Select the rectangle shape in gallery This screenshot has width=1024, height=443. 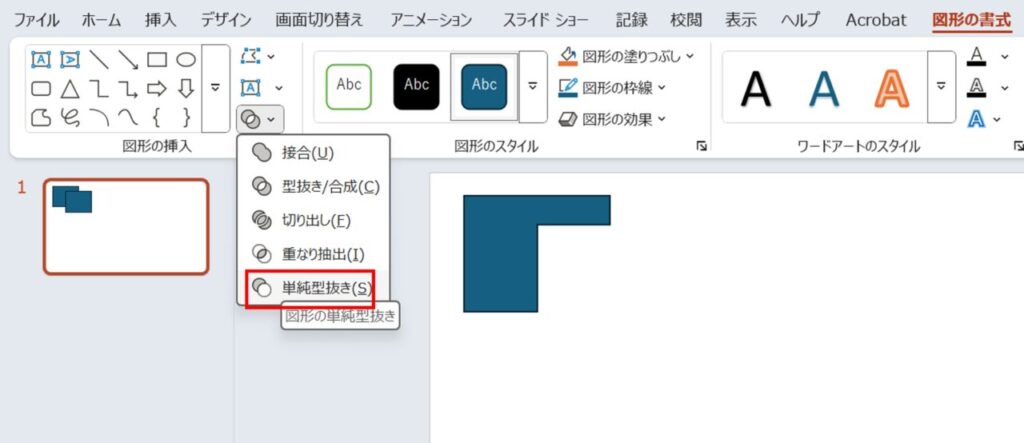click(x=157, y=59)
